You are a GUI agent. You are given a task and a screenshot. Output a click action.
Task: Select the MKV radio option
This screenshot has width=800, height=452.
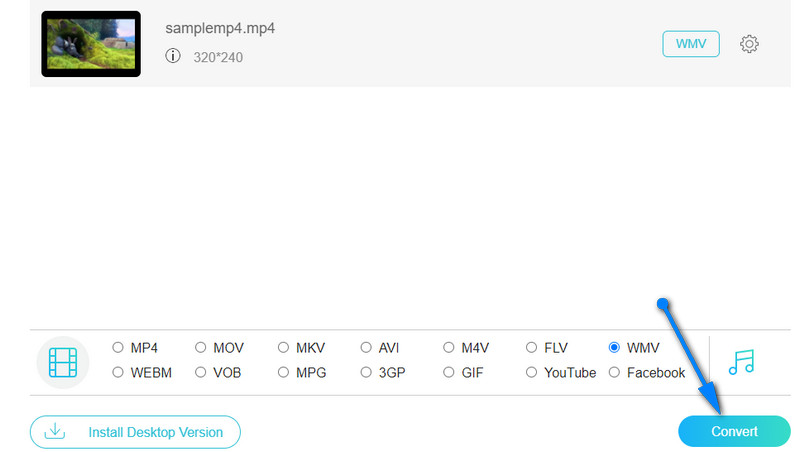[x=284, y=348]
